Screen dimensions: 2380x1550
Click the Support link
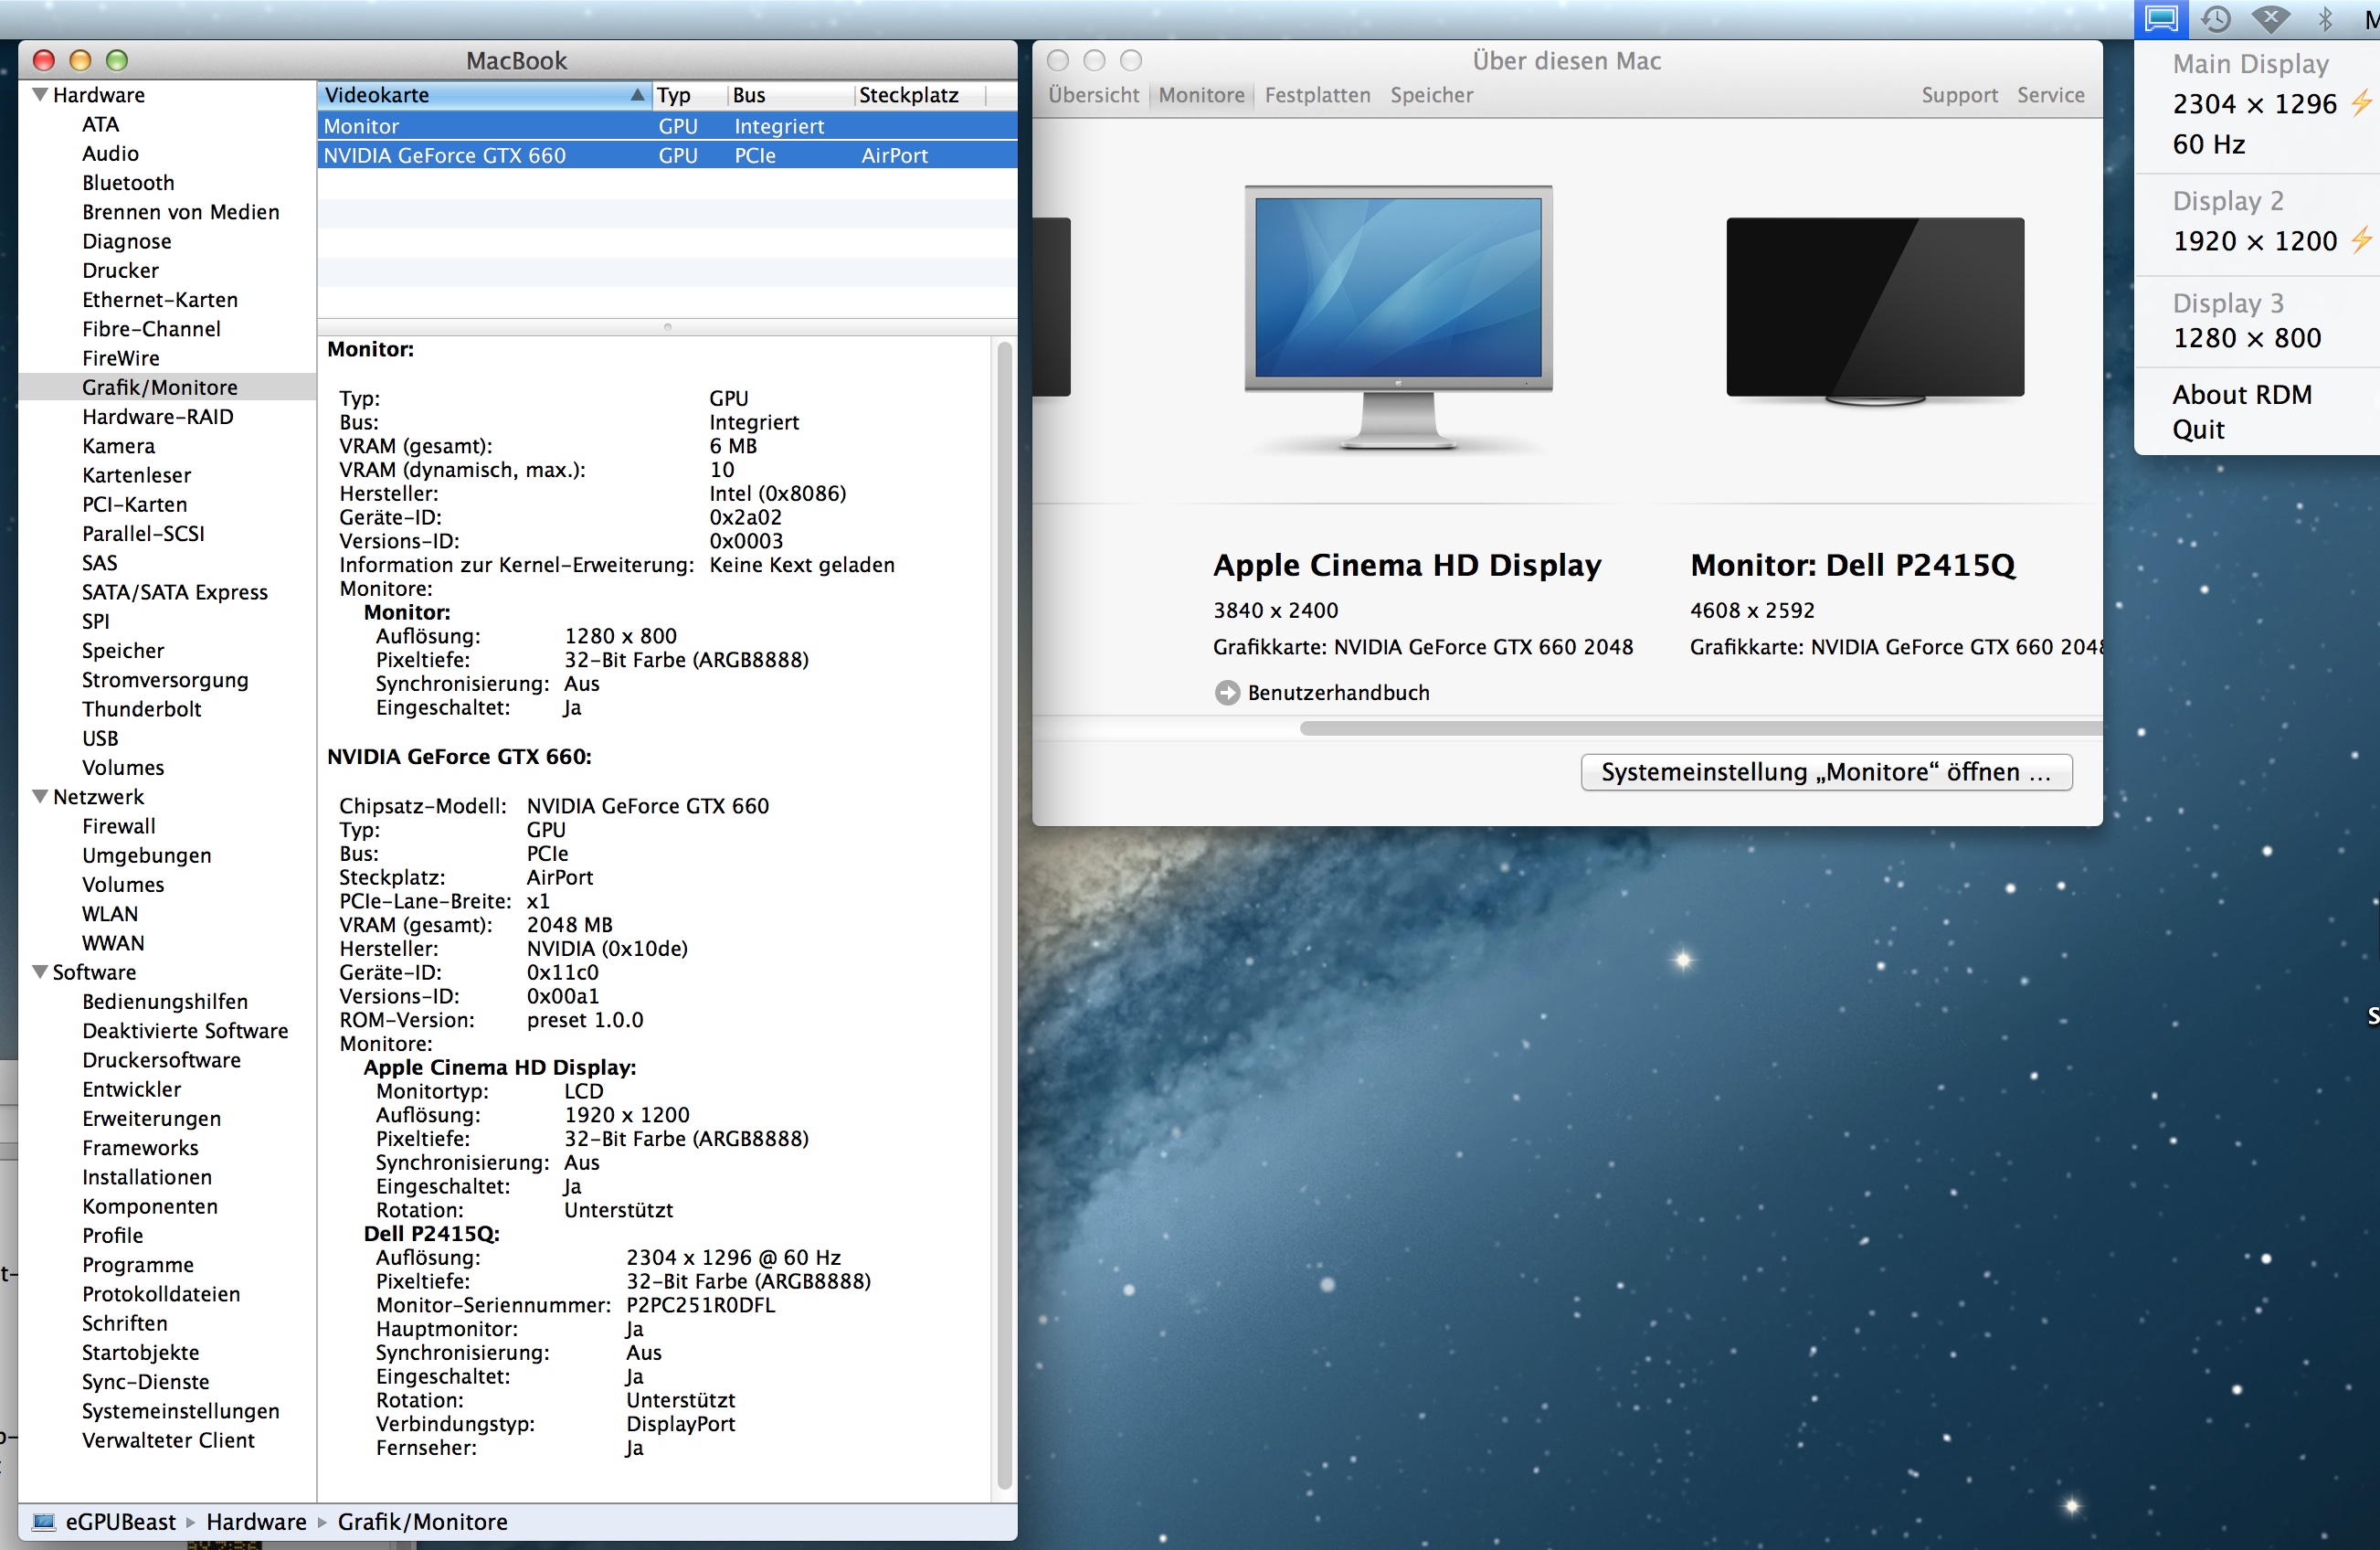(1958, 95)
